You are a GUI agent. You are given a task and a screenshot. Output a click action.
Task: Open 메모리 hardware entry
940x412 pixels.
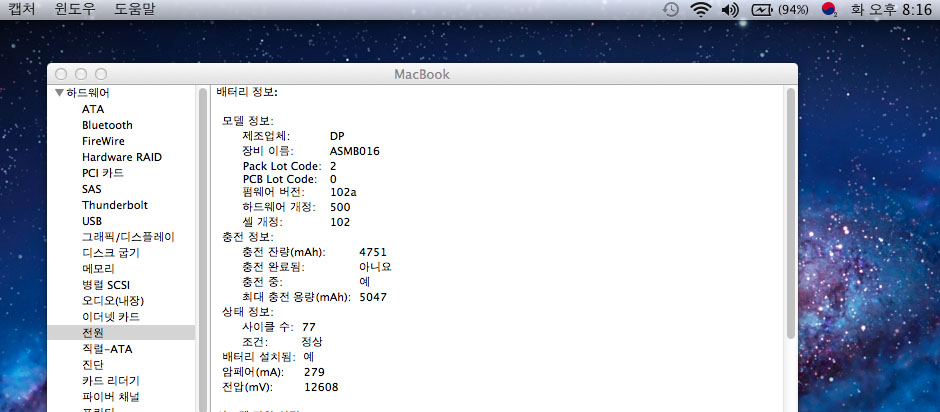98,269
